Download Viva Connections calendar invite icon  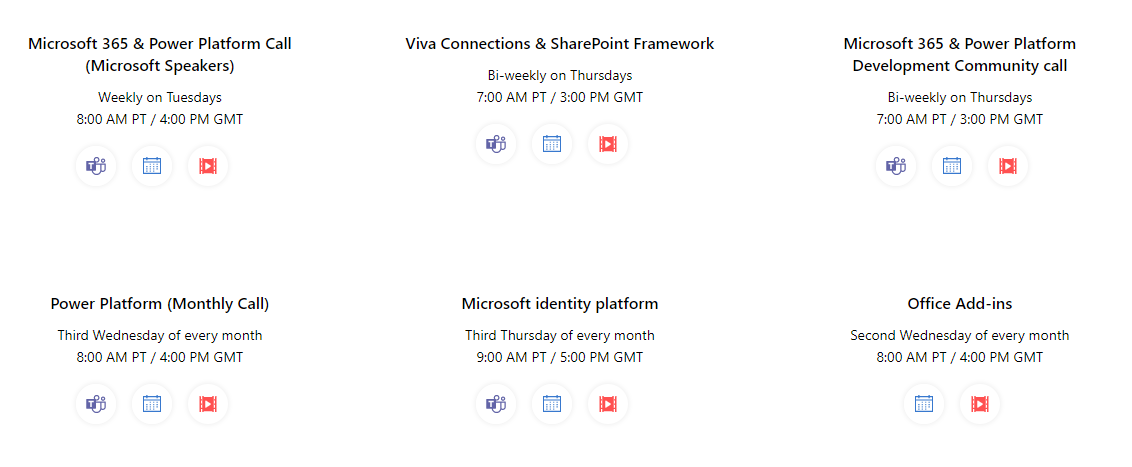[x=552, y=144]
